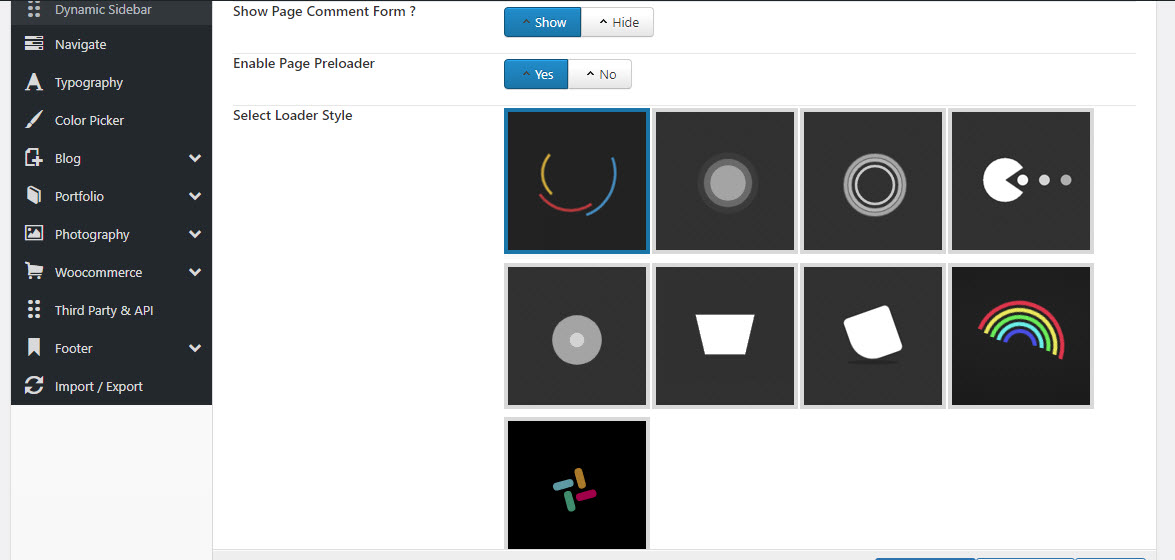Open the Import / Export section
The image size is (1175, 560).
(x=112, y=386)
